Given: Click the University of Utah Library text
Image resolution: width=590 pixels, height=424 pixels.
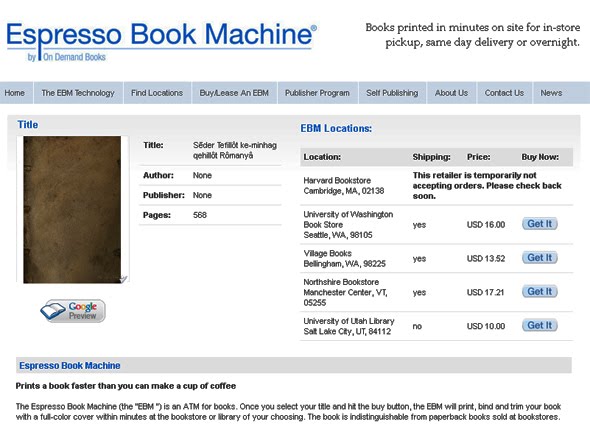Looking at the screenshot, I should tap(349, 326).
